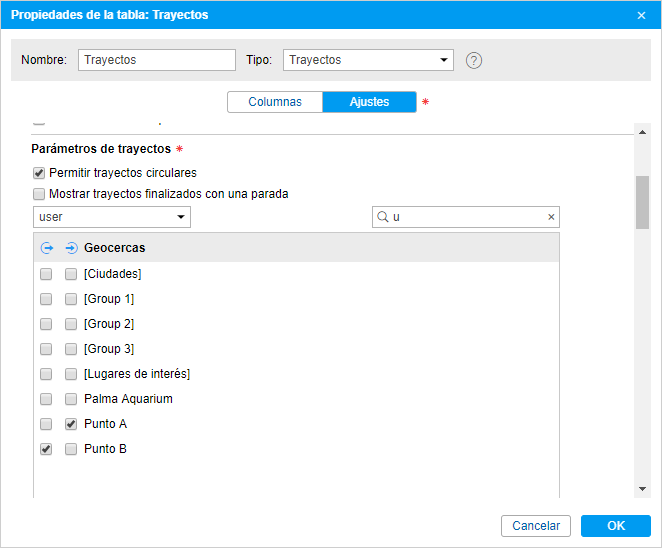Screen dimensions: 662x548
Task: Click the scrollbar down arrow
Action: click(642, 489)
